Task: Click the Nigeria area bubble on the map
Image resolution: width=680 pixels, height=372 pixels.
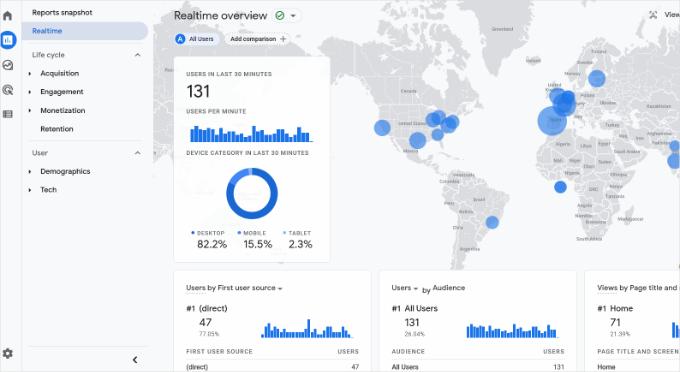Action: [560, 187]
